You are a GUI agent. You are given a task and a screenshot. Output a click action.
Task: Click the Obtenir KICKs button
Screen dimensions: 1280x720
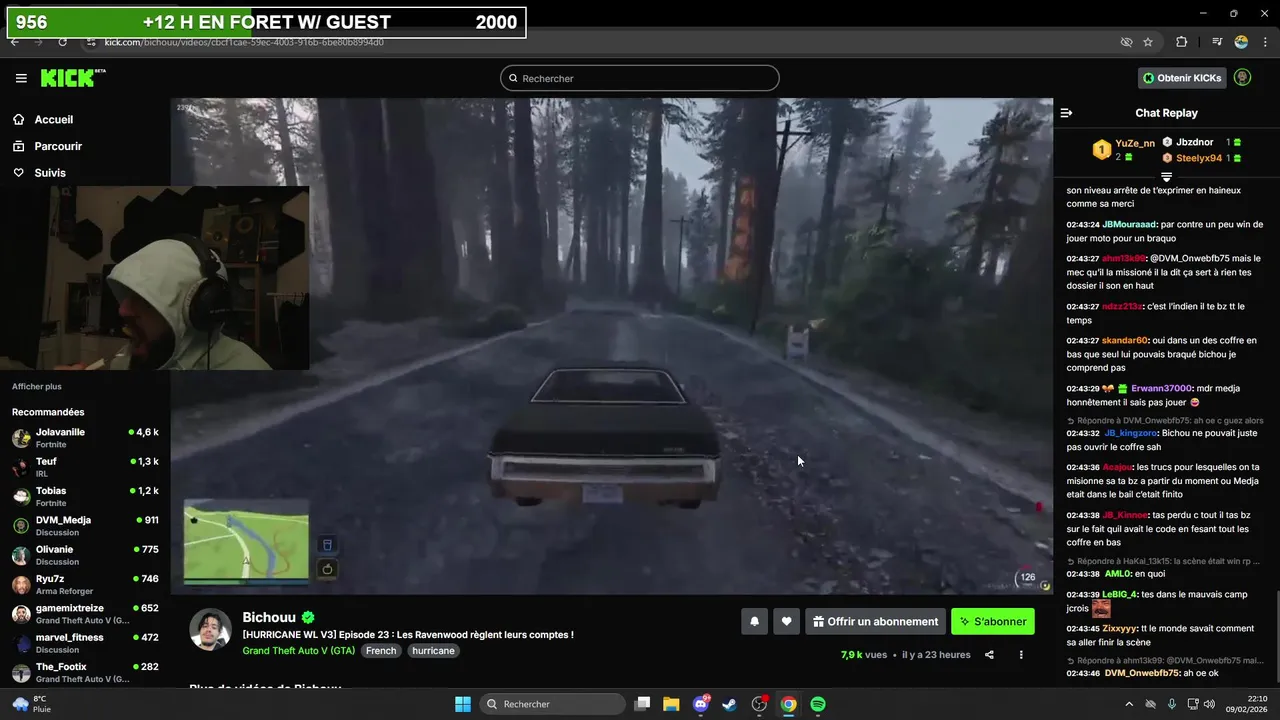[1182, 78]
